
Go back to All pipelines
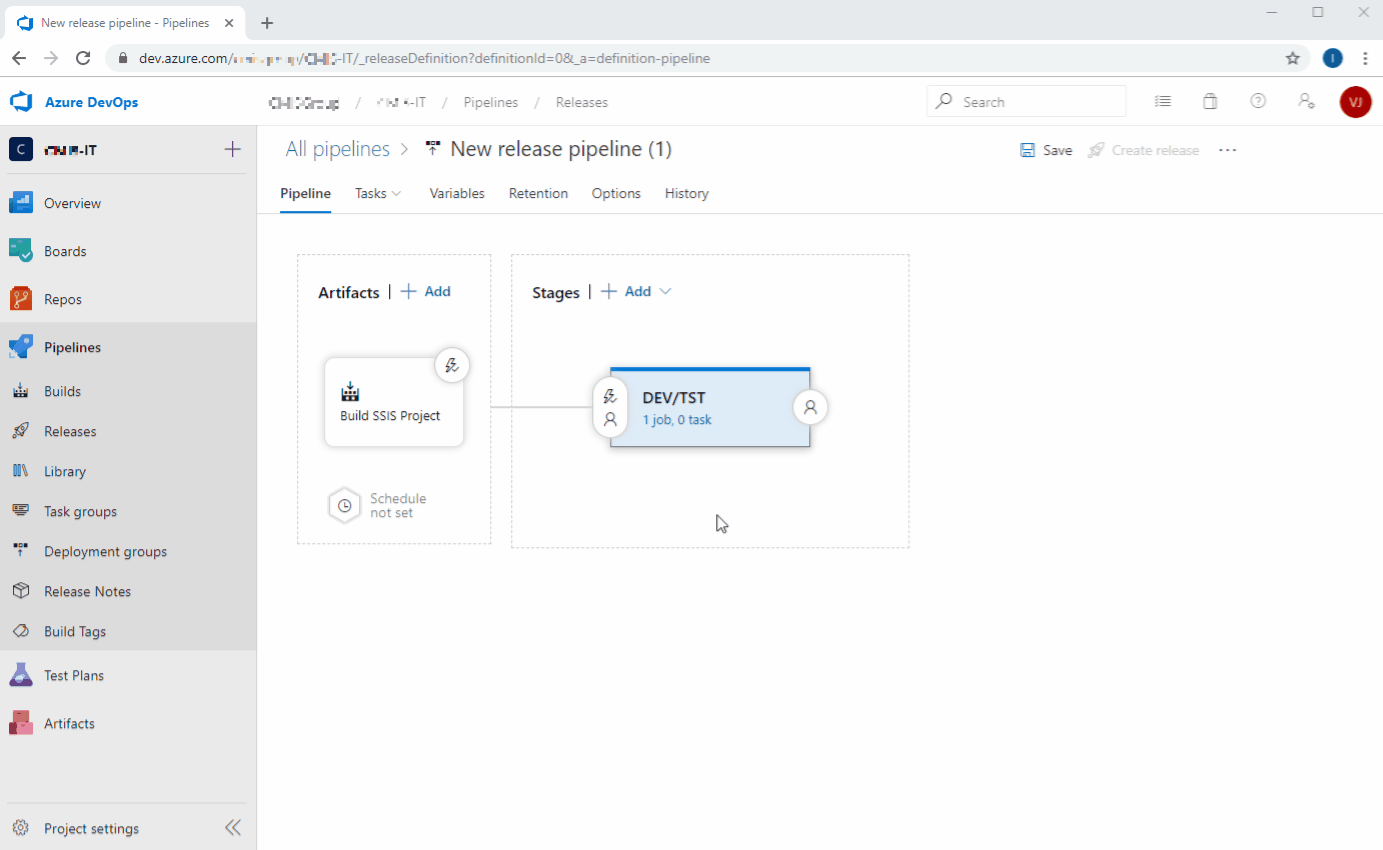click(x=337, y=148)
